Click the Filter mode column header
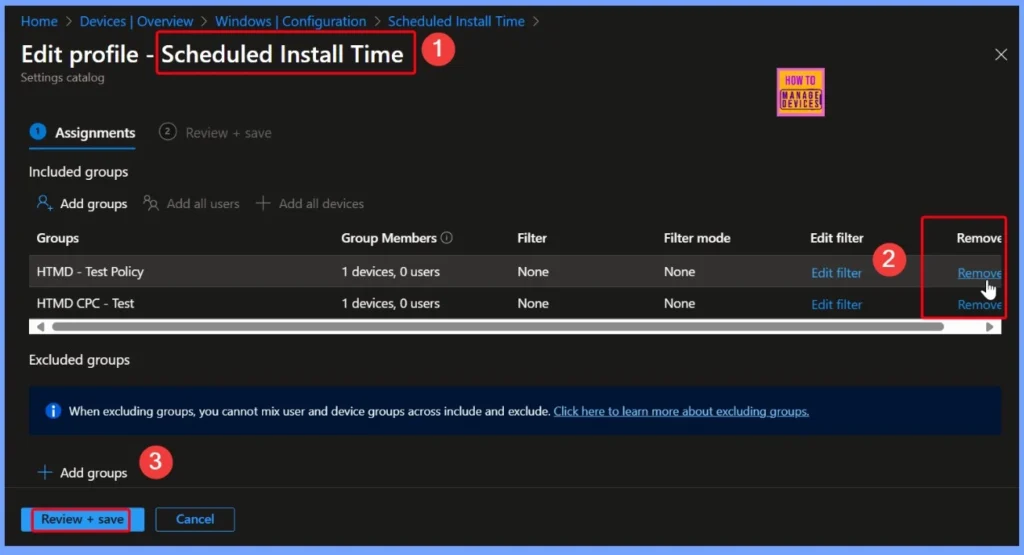 [x=697, y=238]
